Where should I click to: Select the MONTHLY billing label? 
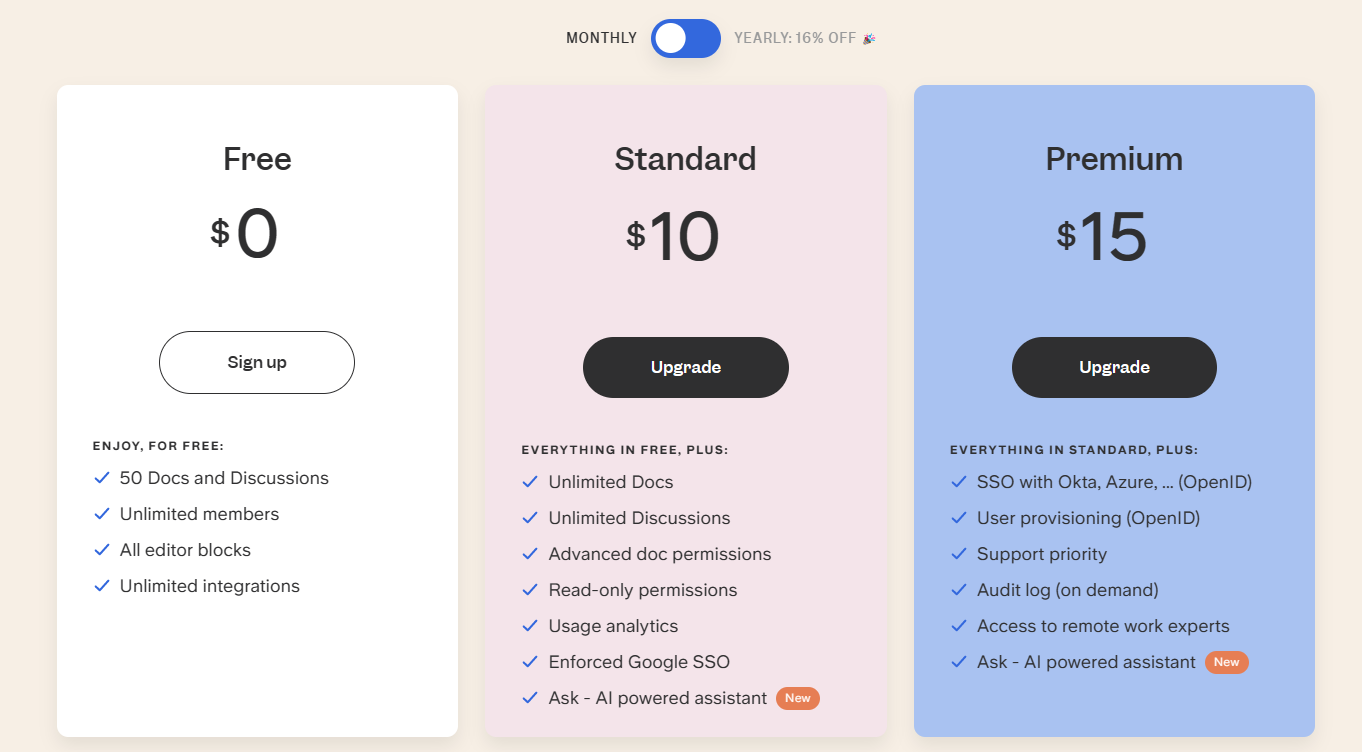[601, 38]
